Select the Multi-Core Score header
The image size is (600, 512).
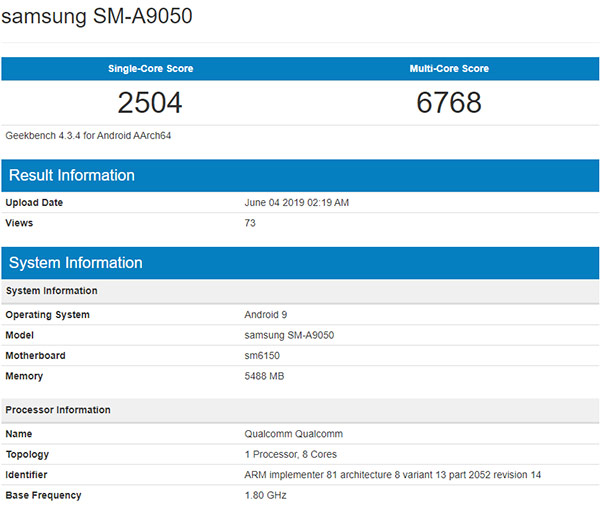coord(449,69)
